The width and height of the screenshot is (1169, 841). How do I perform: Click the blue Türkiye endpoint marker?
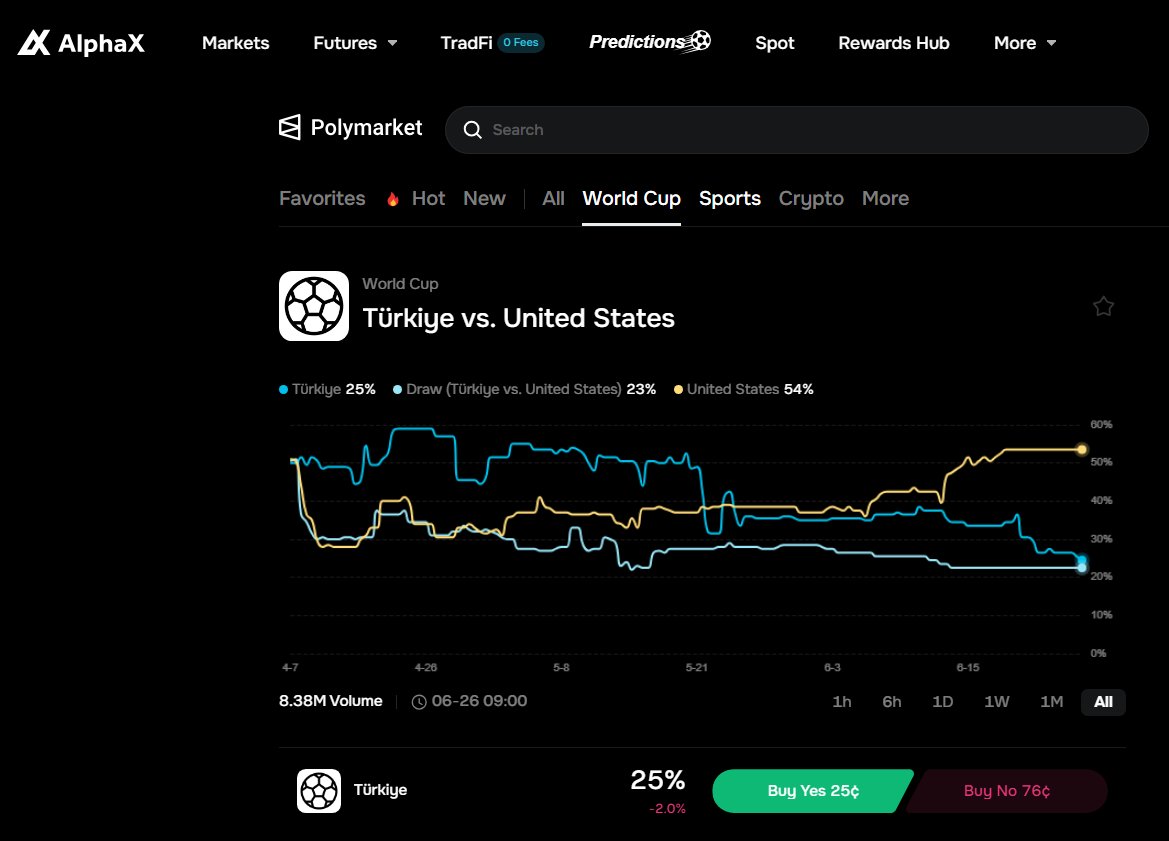click(1082, 560)
